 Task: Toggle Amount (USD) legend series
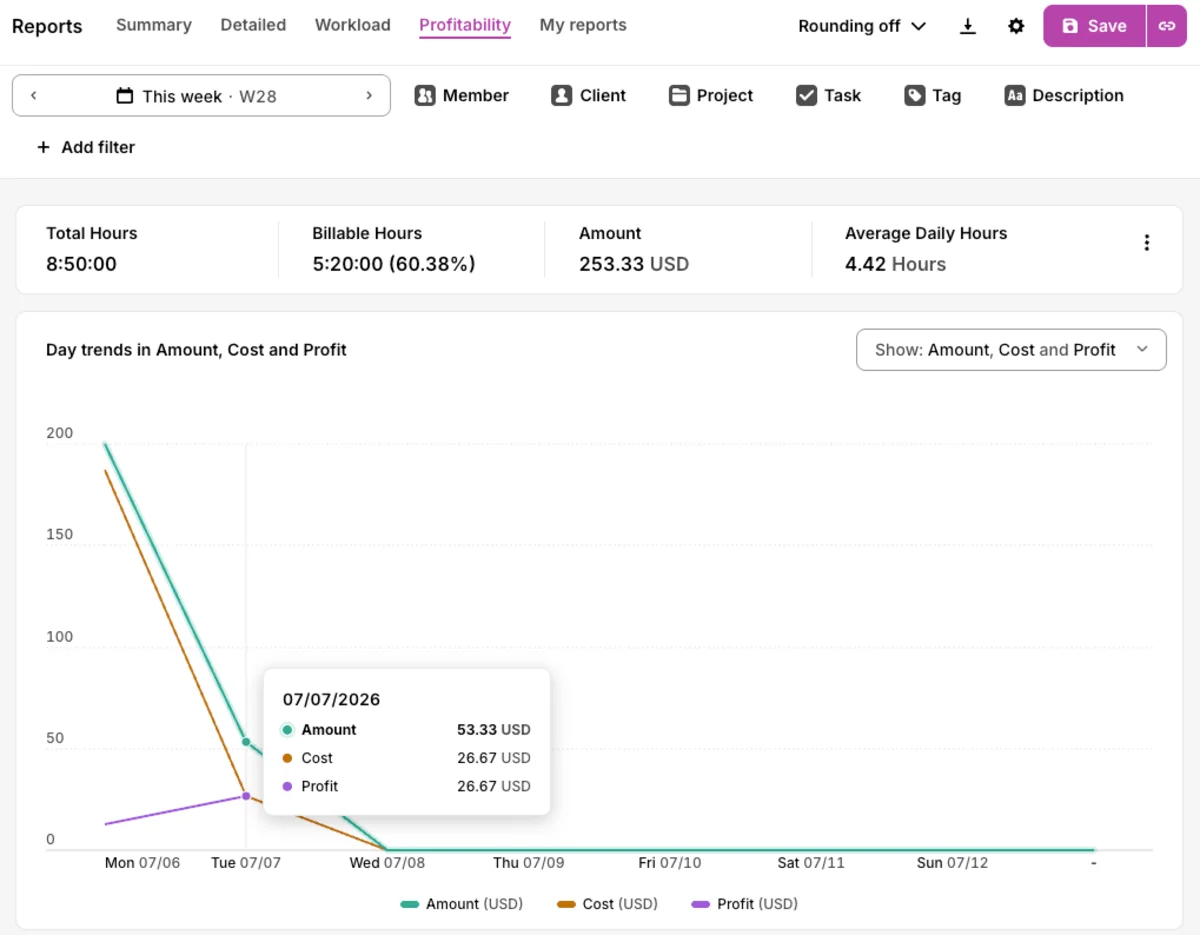tap(461, 904)
